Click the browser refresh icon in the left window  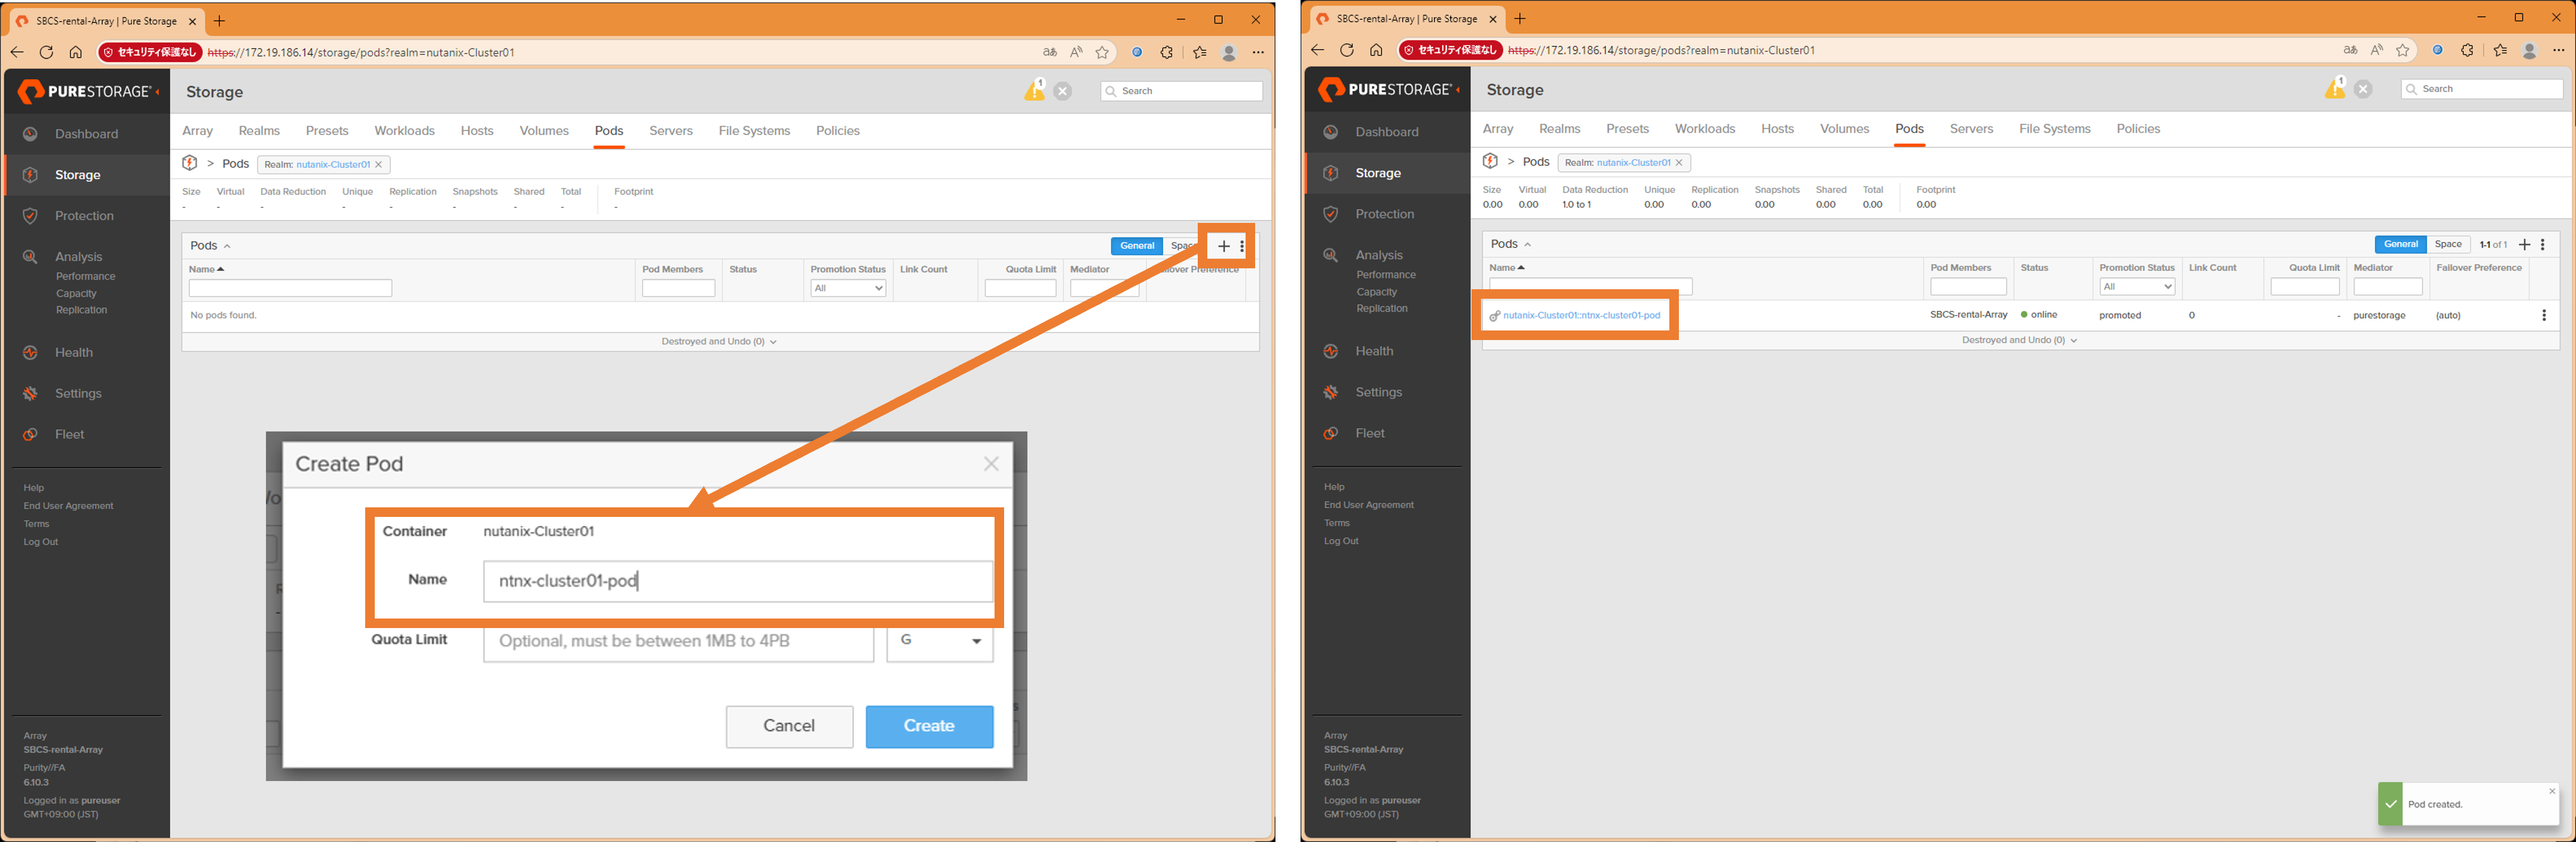pyautogui.click(x=46, y=52)
